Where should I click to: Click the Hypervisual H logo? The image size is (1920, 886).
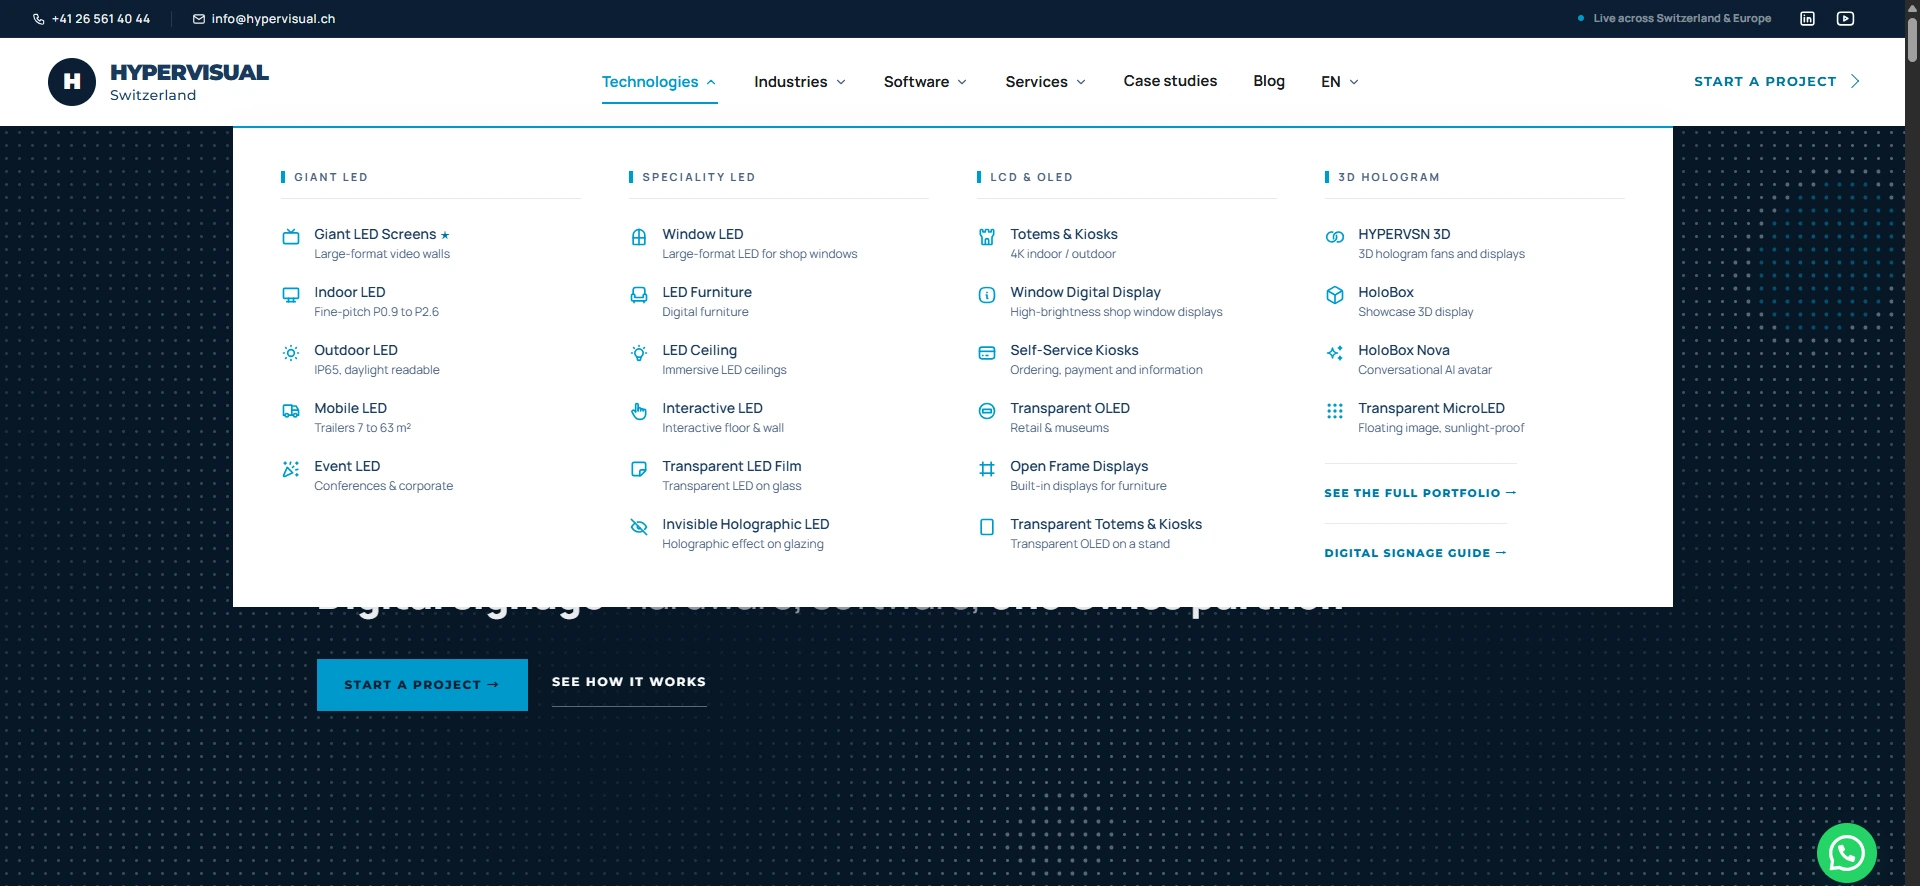pos(72,82)
